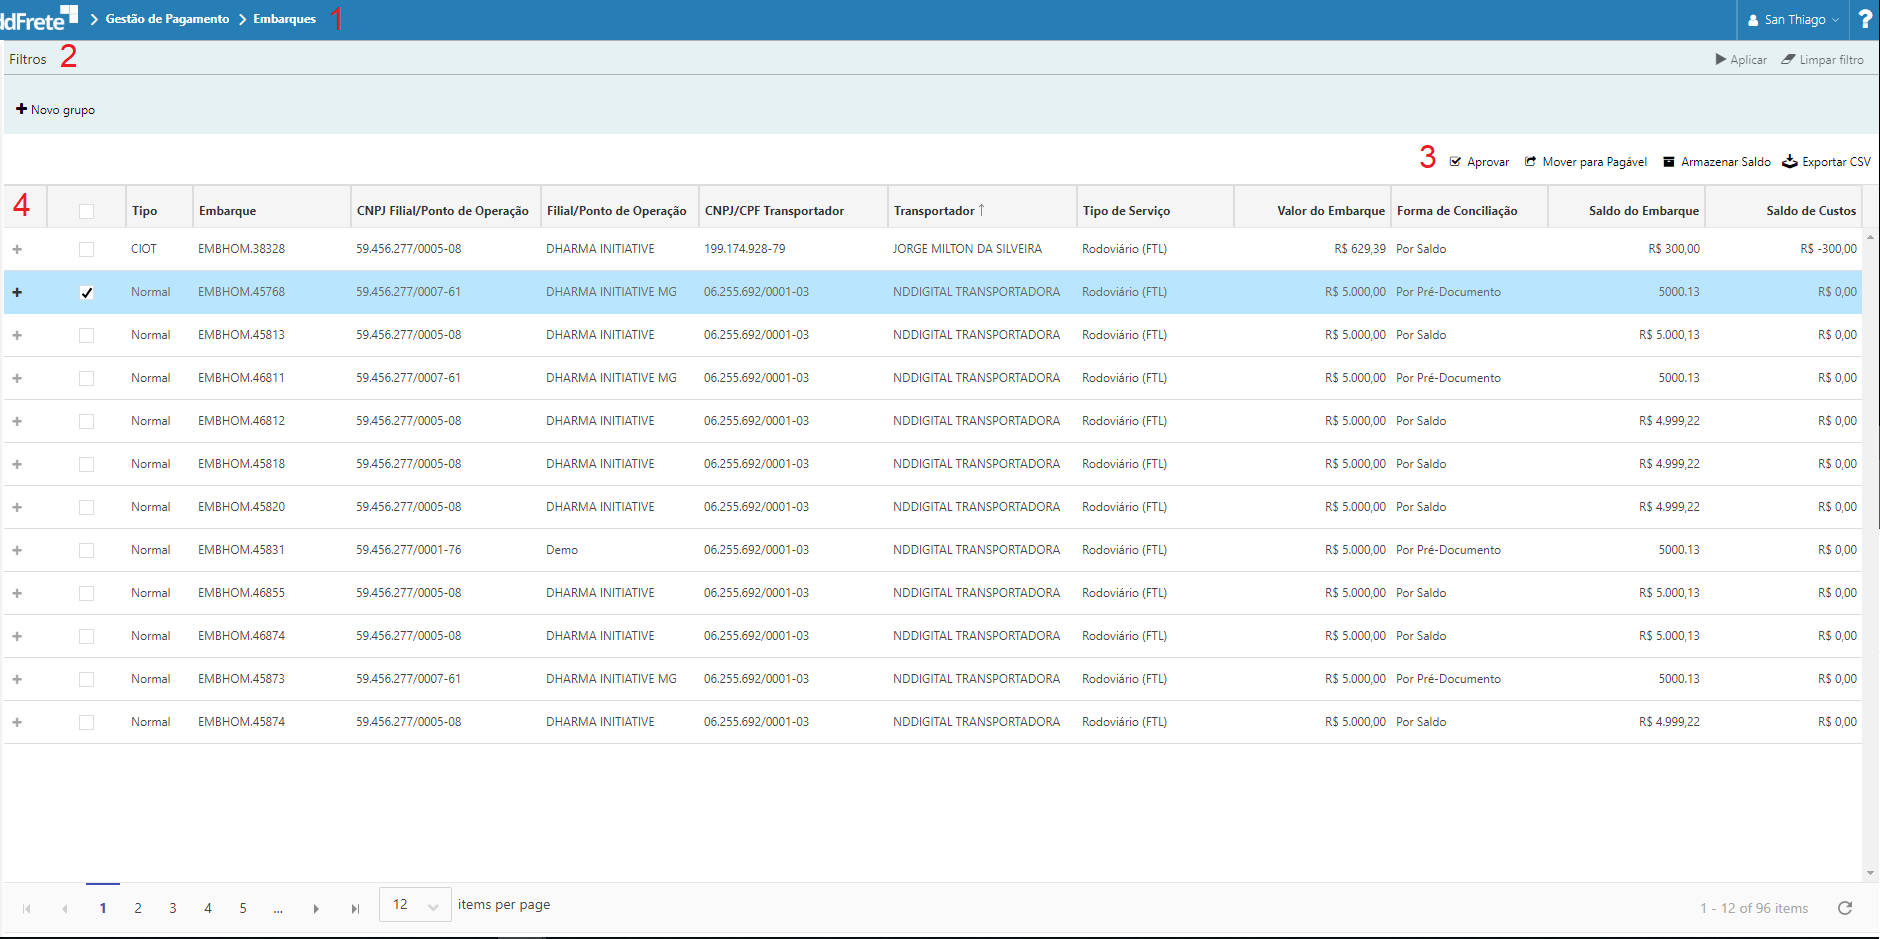Viewport: 1880px width, 939px height.
Task: Click the Limpar filtro eraser button
Action: coord(1822,60)
